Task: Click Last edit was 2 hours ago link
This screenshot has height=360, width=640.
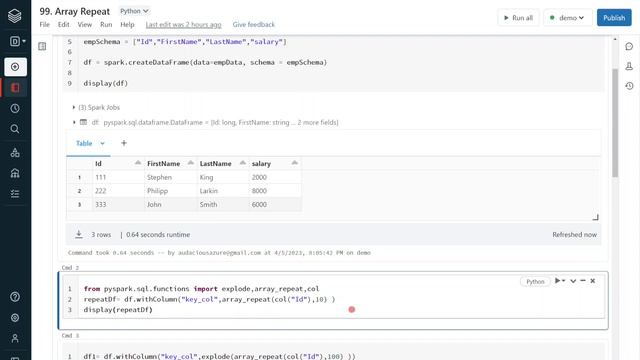Action: [183, 24]
